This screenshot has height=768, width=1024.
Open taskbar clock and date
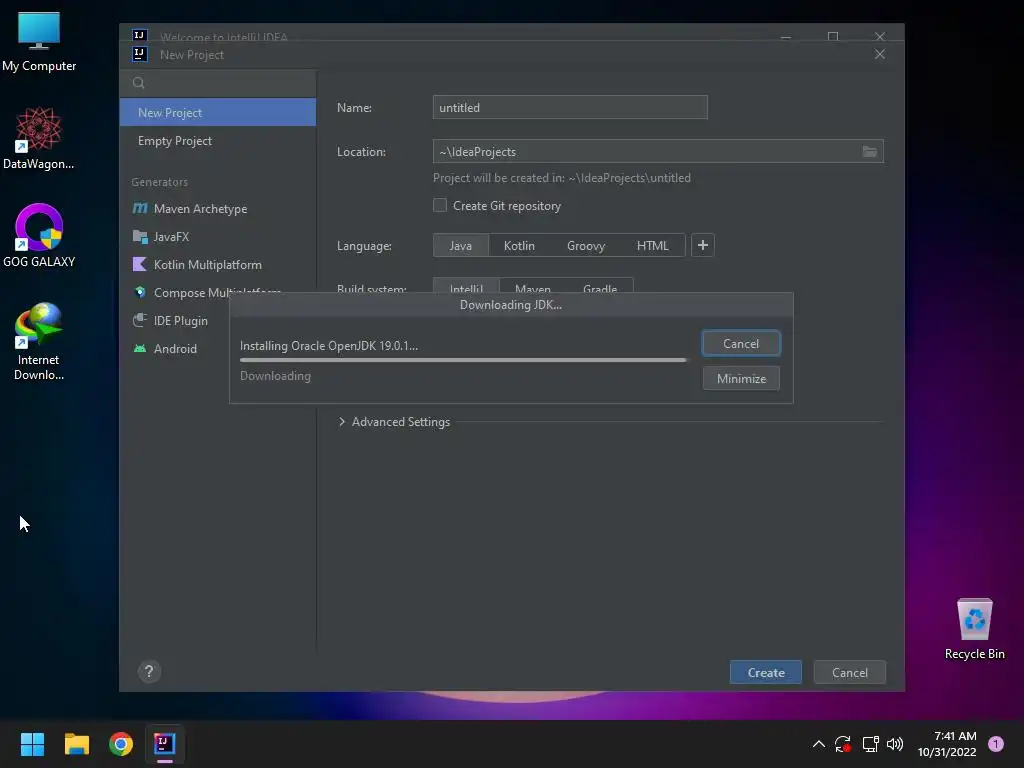click(x=947, y=744)
